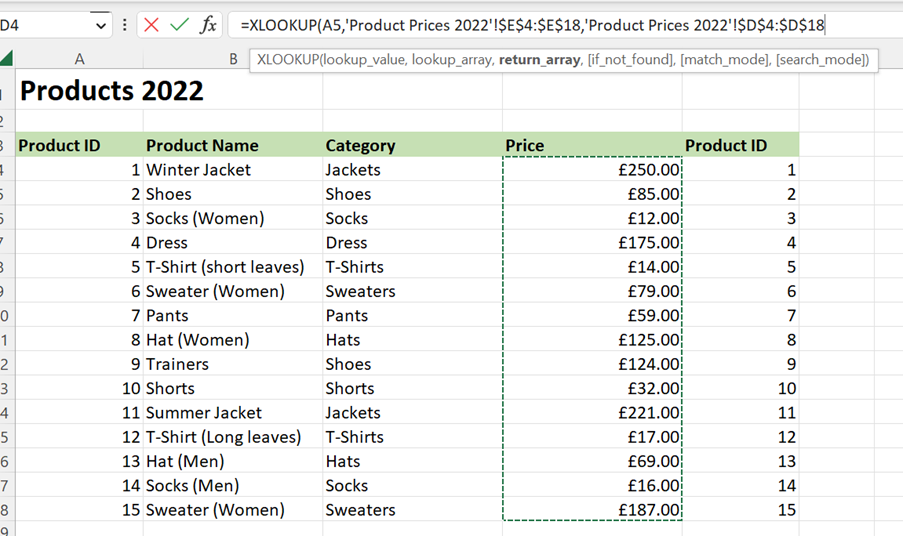903x536 pixels.
Task: Click return_array in the XLOOKUP tooltip
Action: point(539,60)
